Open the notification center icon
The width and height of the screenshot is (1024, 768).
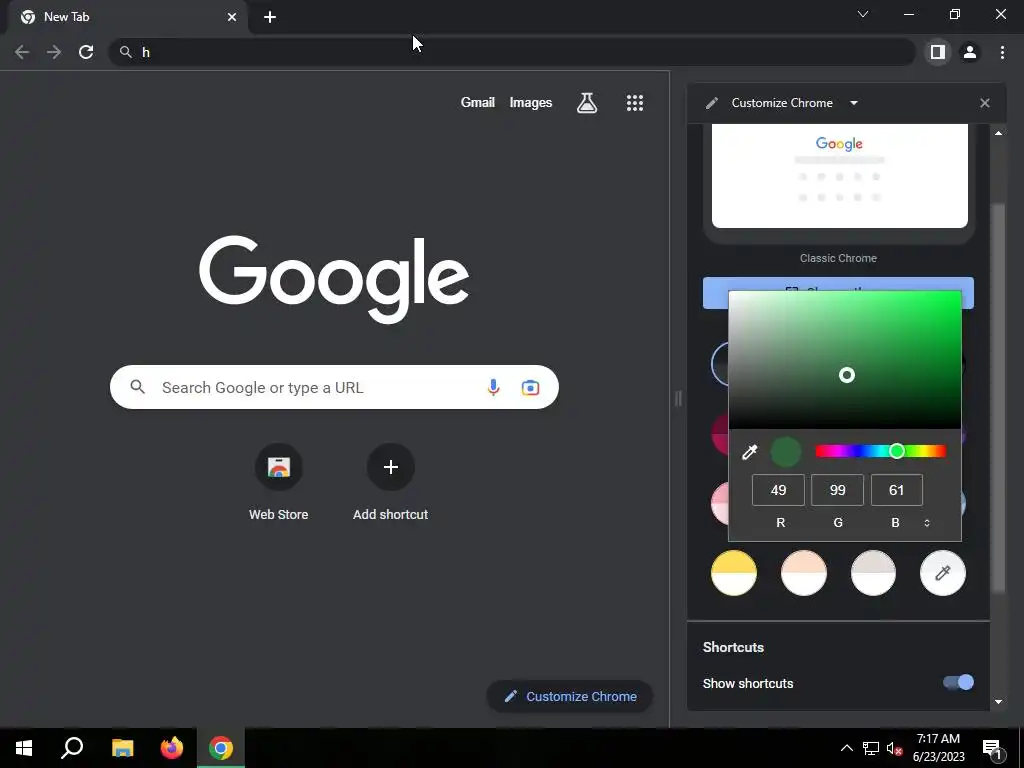pyautogui.click(x=992, y=748)
